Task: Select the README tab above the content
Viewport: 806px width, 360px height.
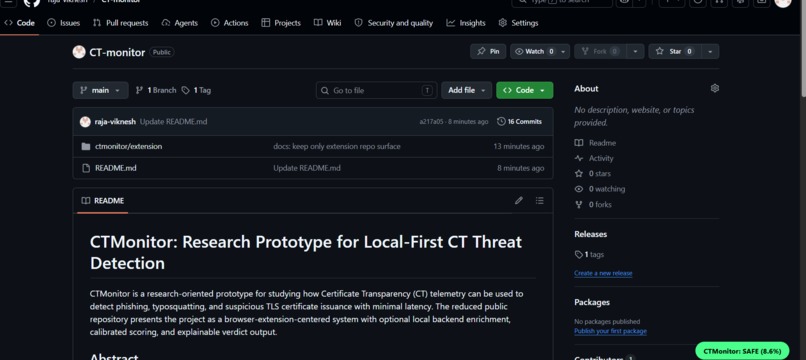Action: tap(103, 201)
